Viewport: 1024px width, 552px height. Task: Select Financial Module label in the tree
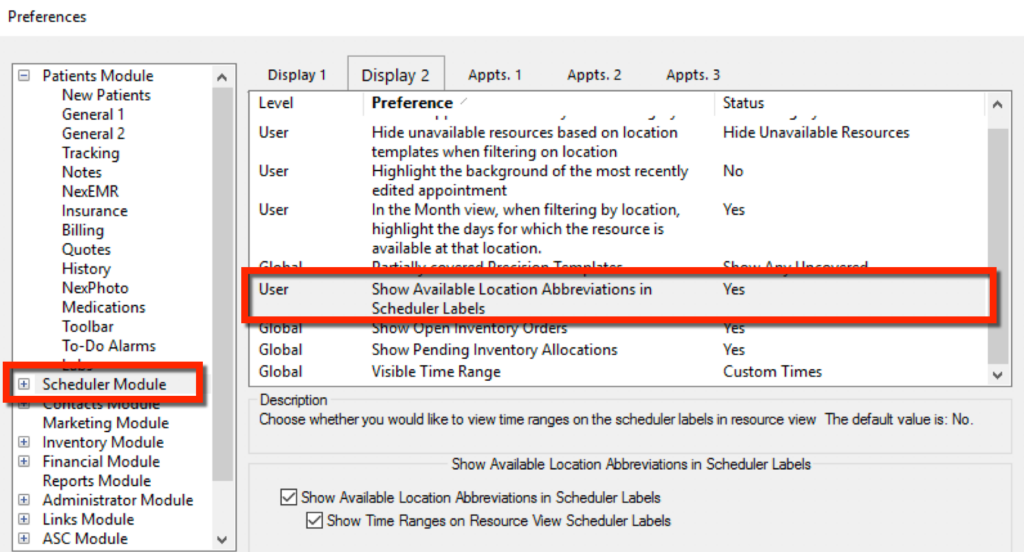(x=101, y=461)
